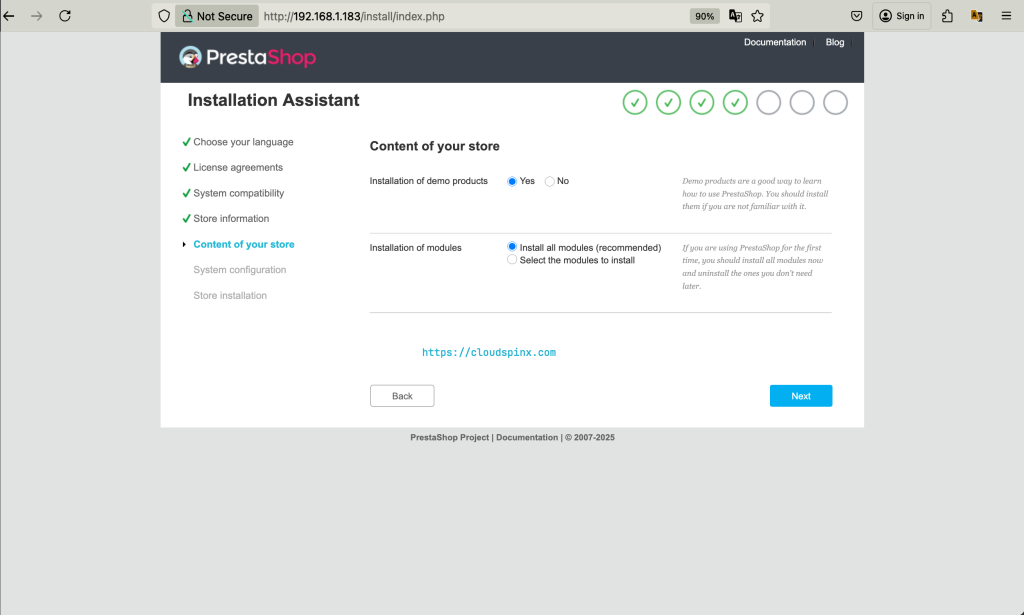
Task: Open the browser extensions icon
Action: click(x=948, y=16)
